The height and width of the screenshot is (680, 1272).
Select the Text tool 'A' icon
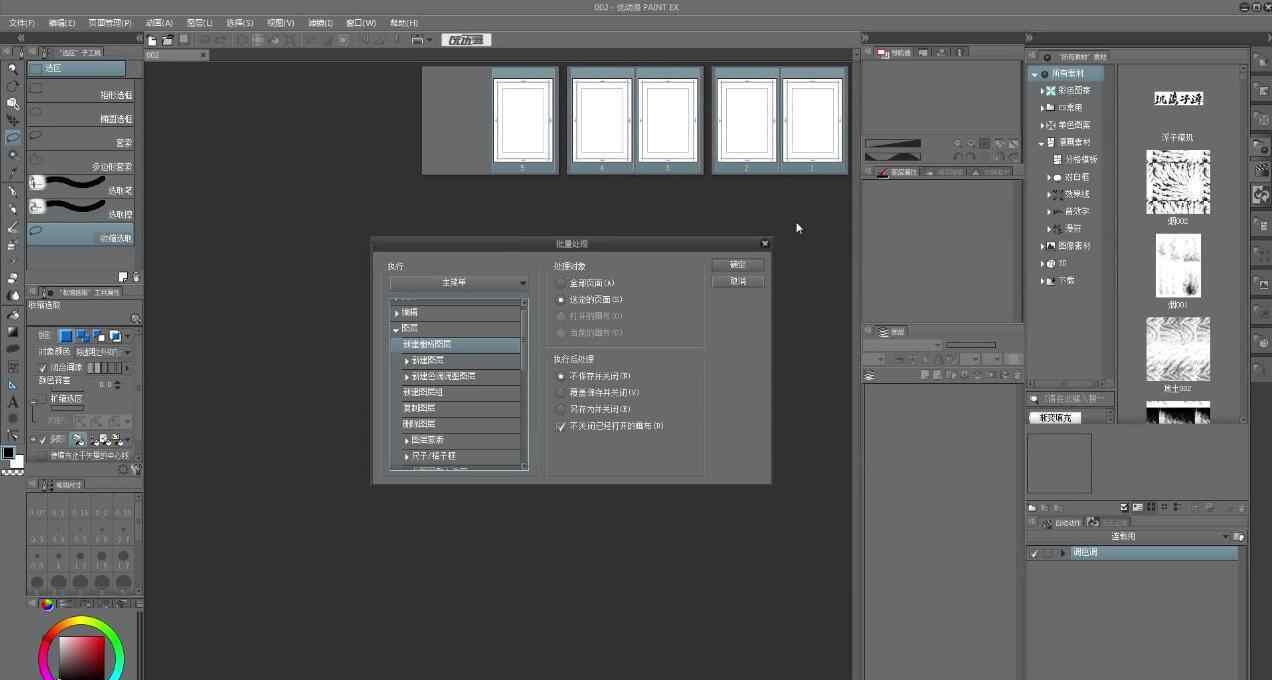click(x=13, y=402)
